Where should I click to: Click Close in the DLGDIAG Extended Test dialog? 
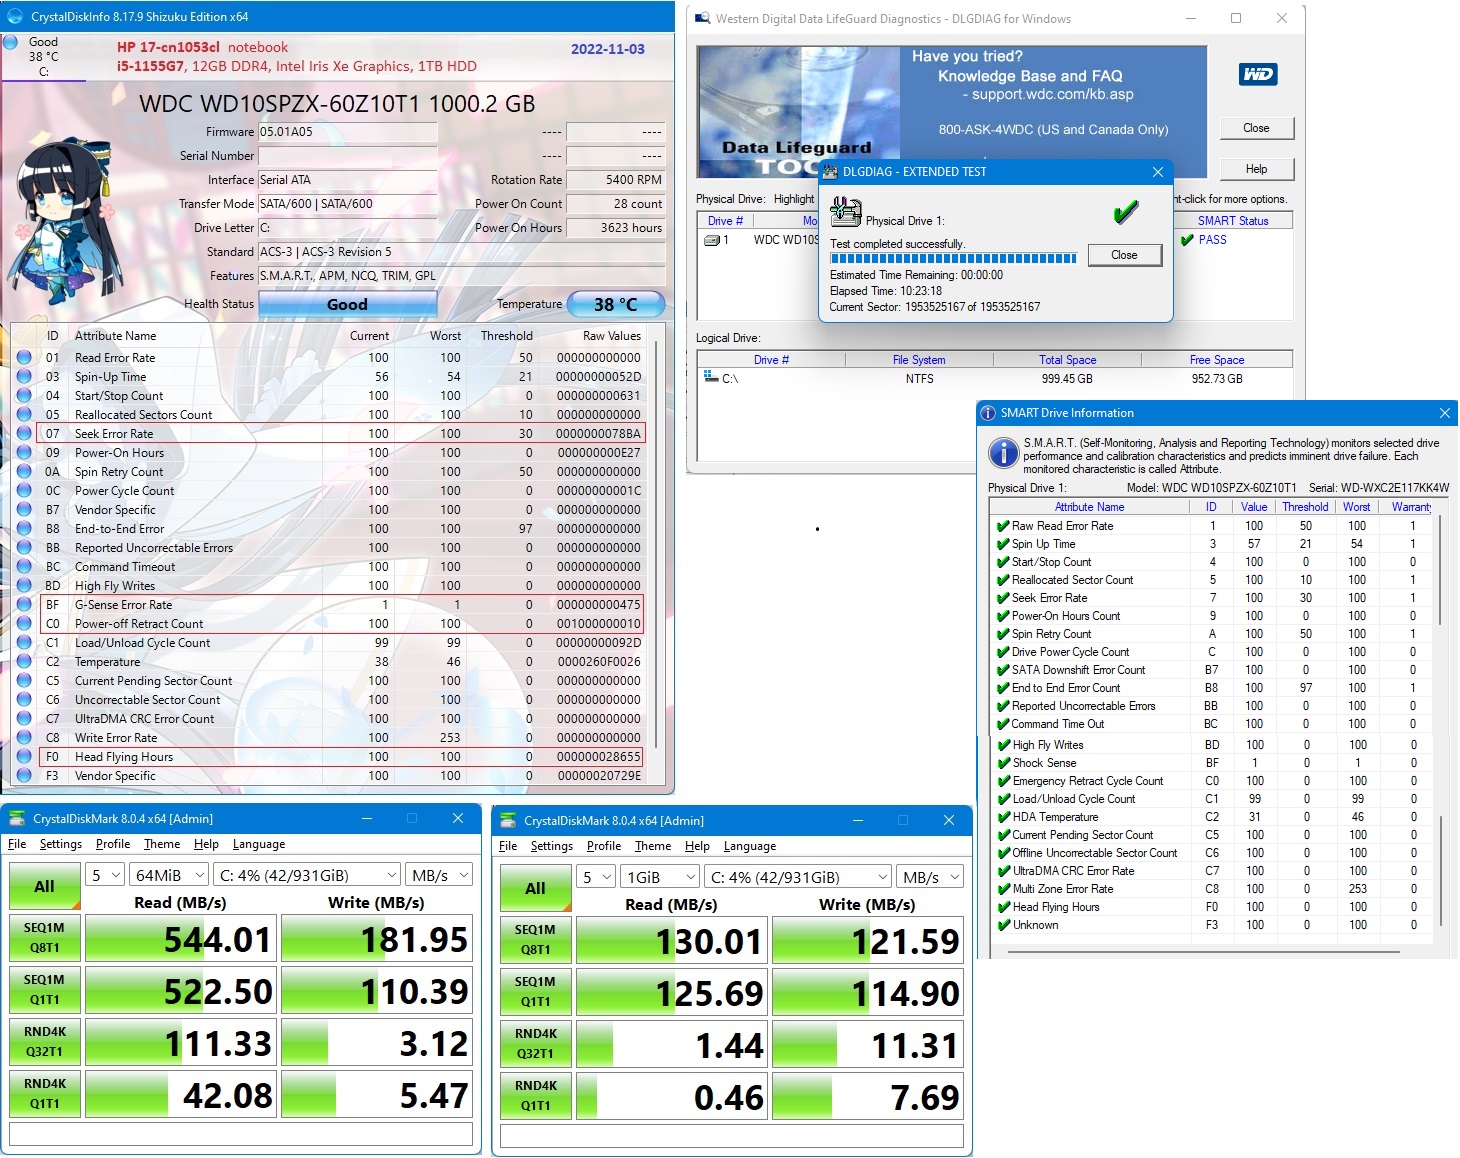coord(1124,255)
